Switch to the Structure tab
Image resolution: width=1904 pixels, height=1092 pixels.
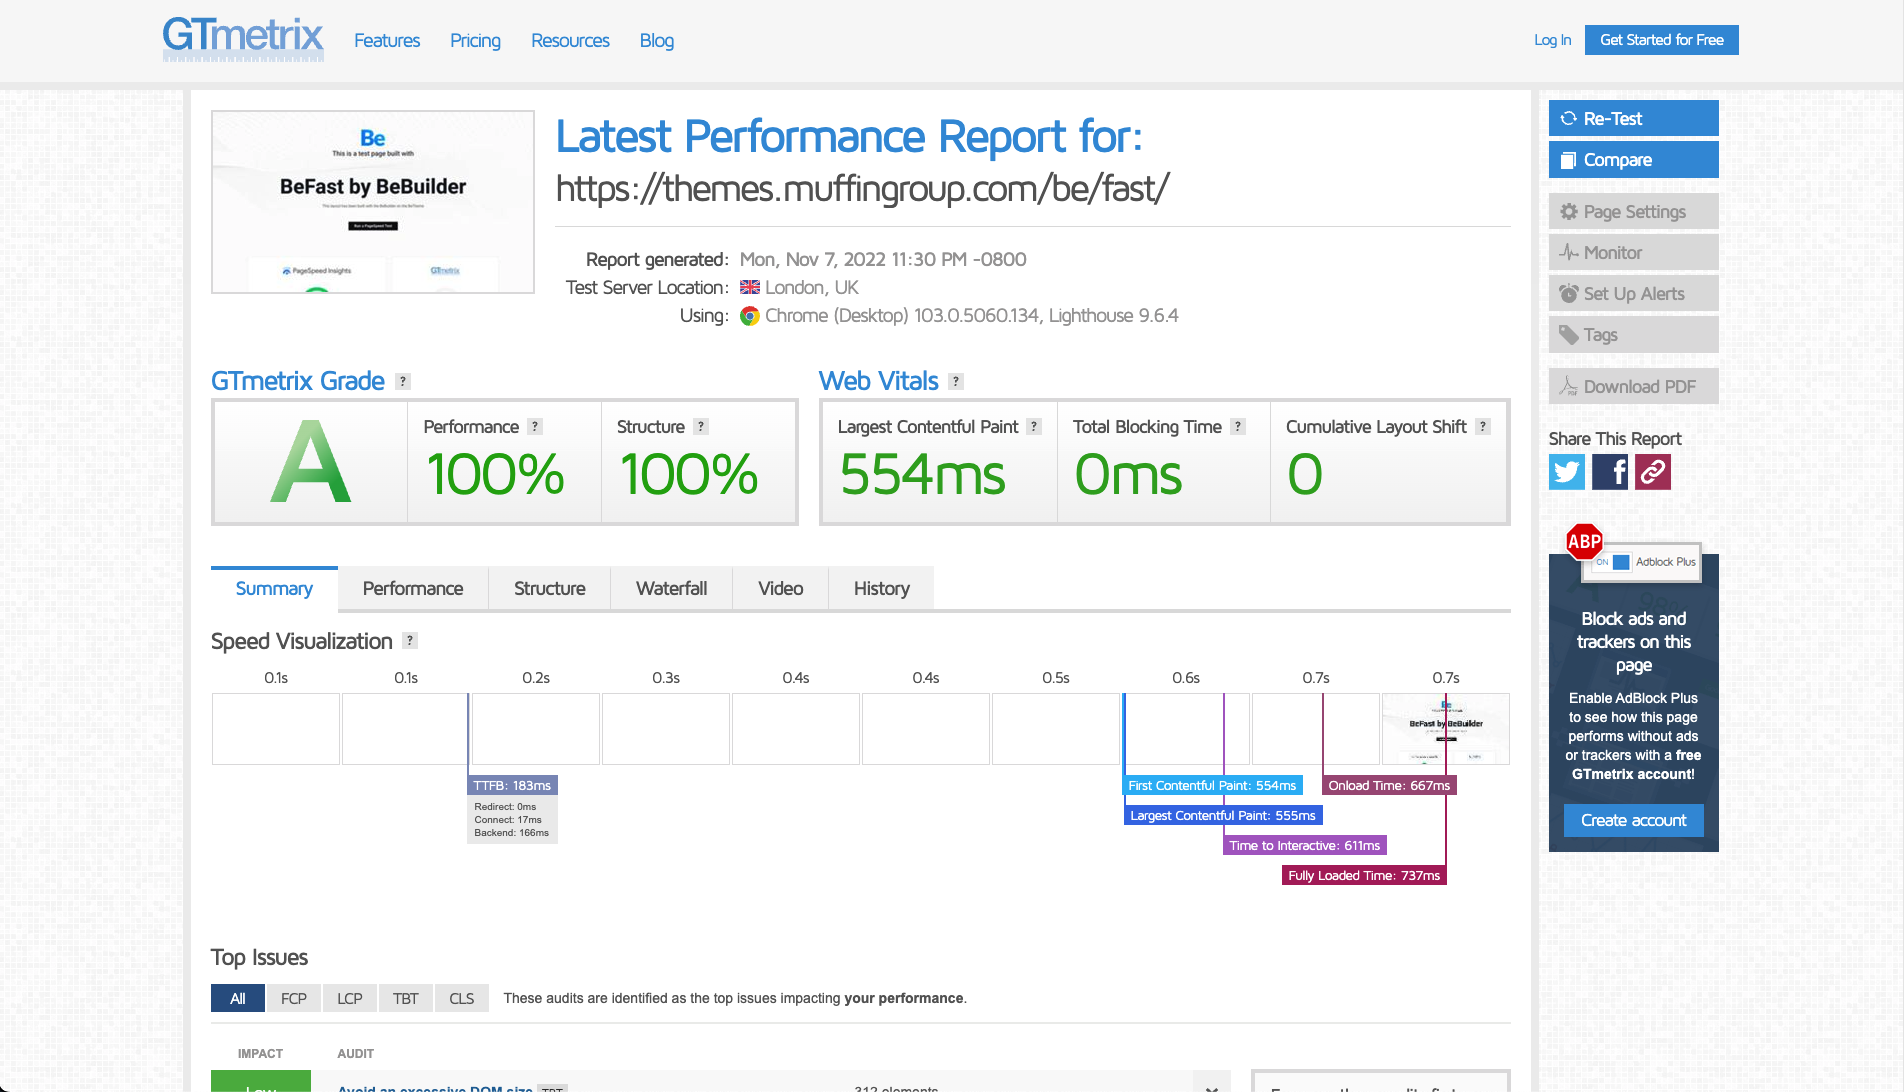(549, 588)
